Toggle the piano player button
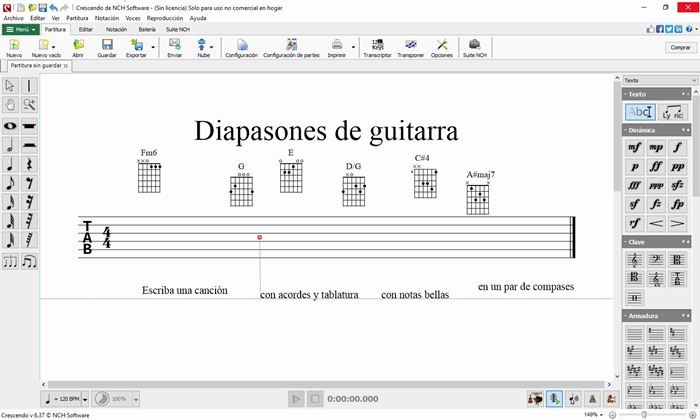This screenshot has width=700, height=420. (x=611, y=399)
